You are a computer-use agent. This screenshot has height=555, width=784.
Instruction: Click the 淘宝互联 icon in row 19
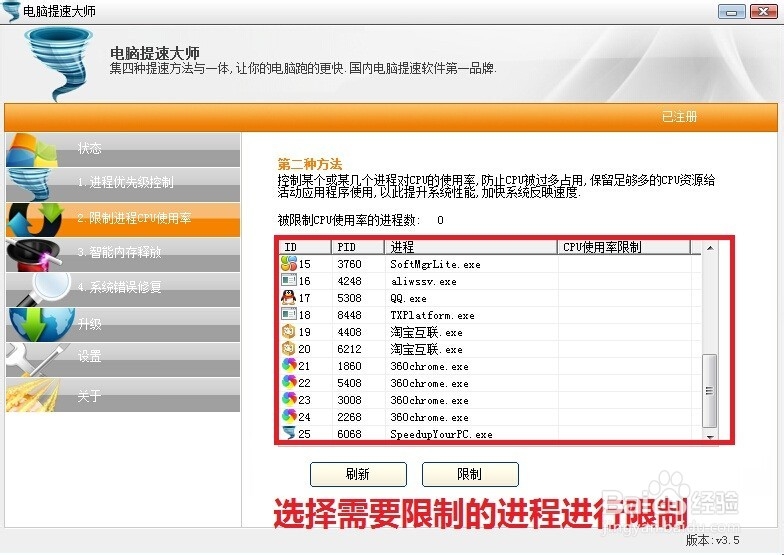click(x=289, y=332)
